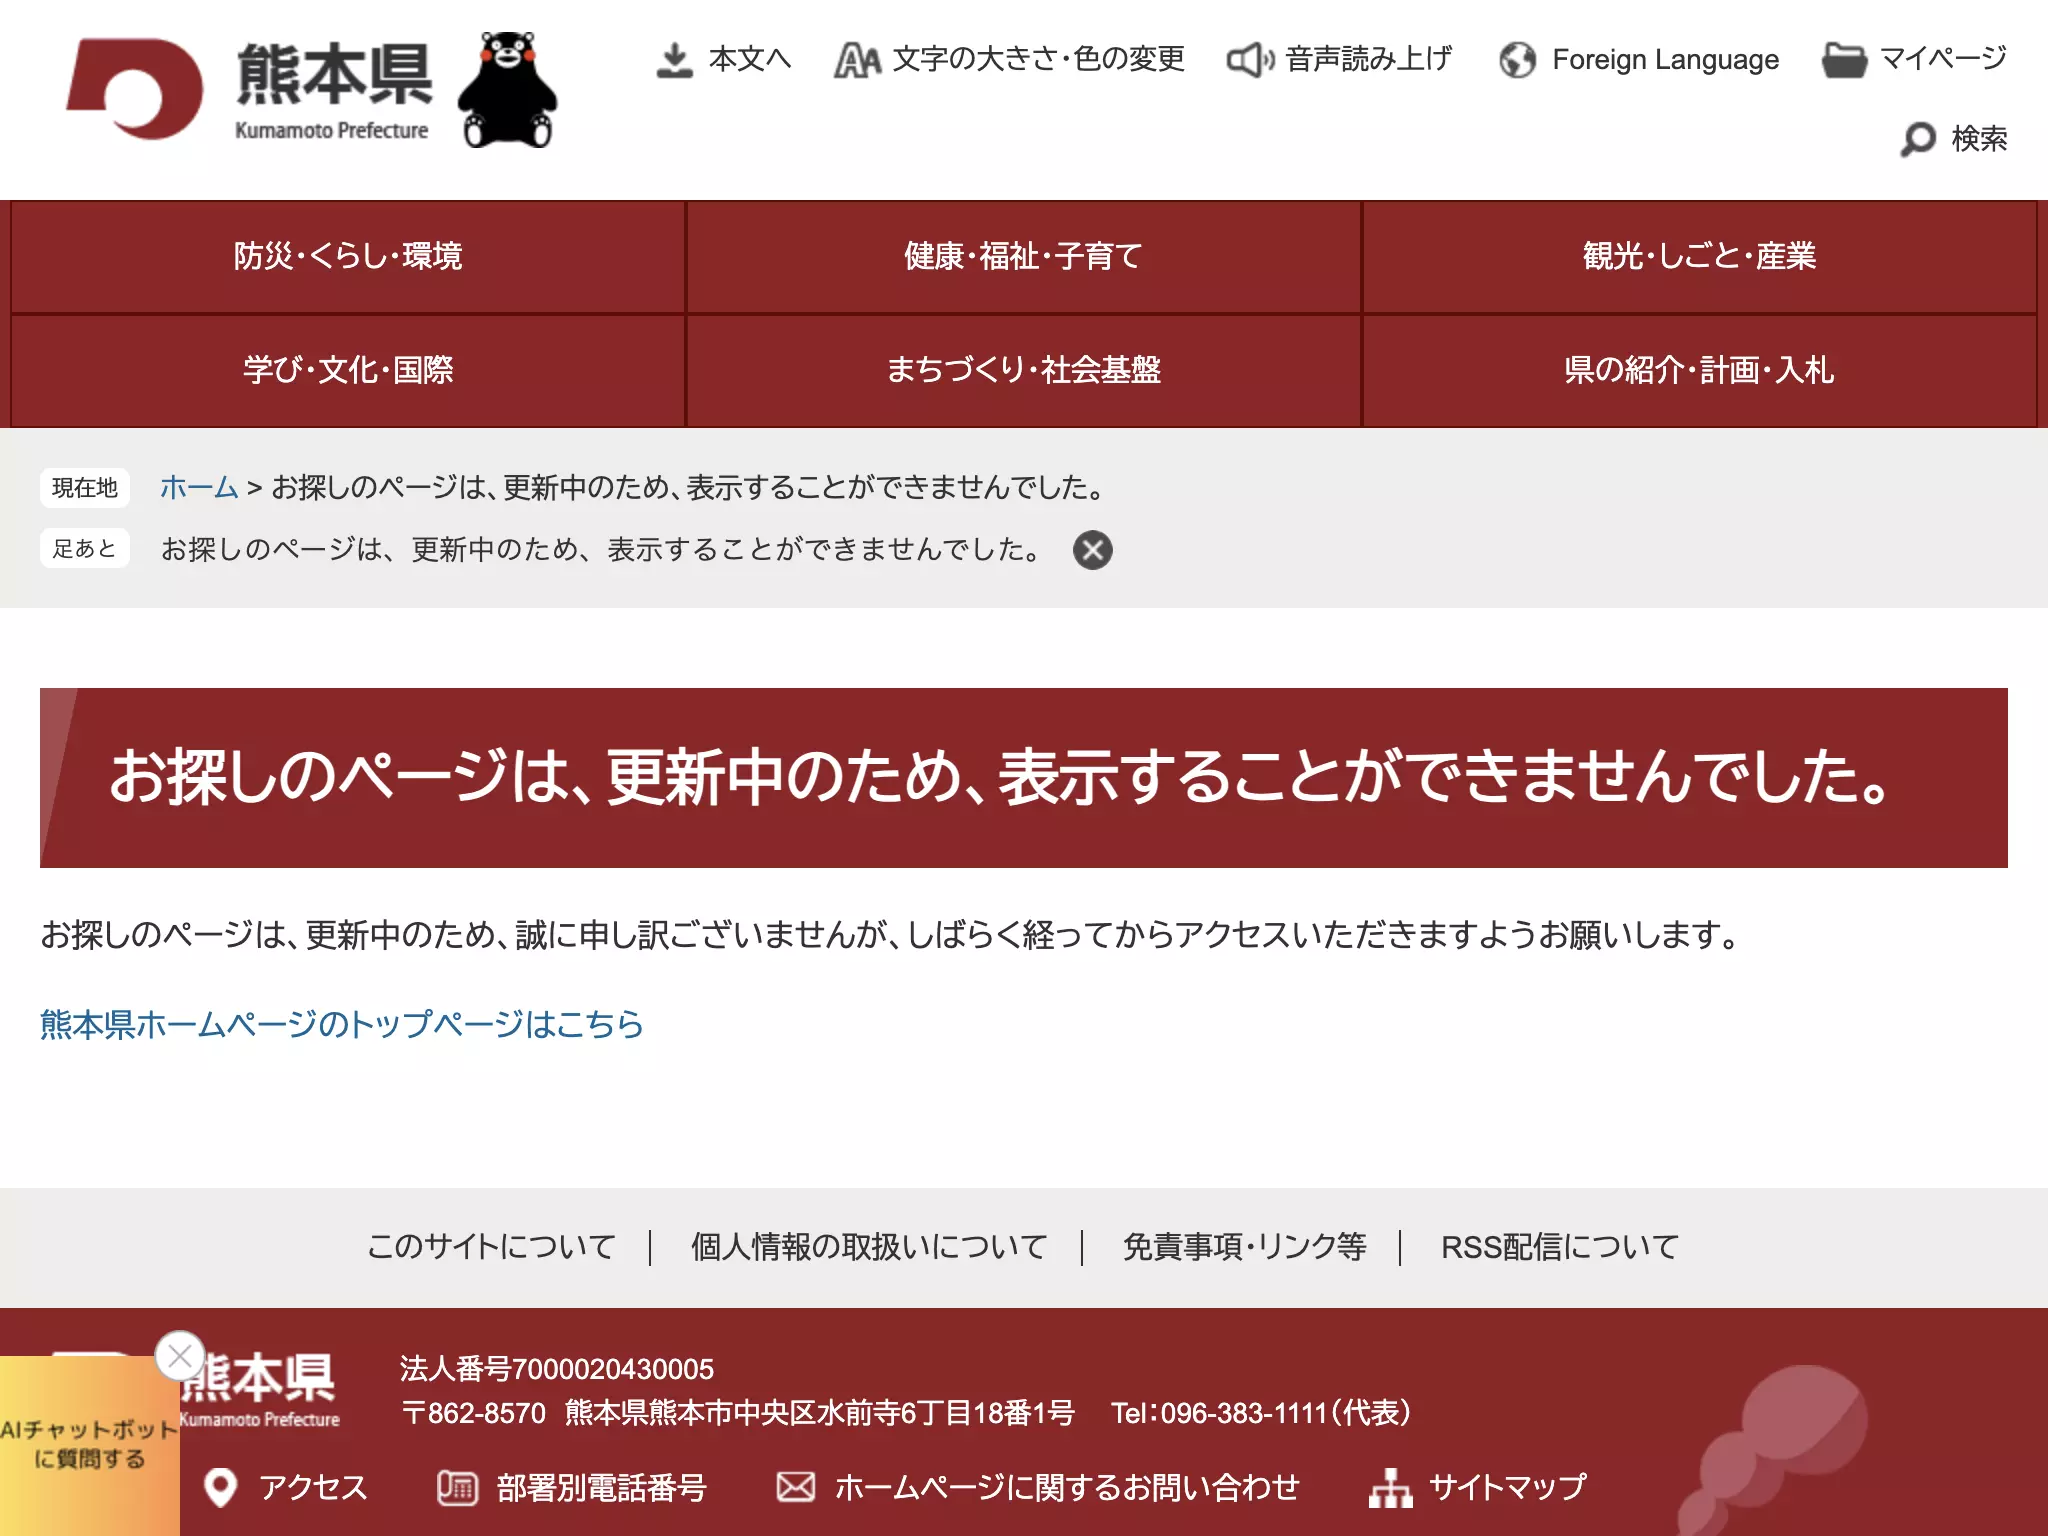
Task: Start 音声読み上げ voice reading
Action: coord(1368,59)
